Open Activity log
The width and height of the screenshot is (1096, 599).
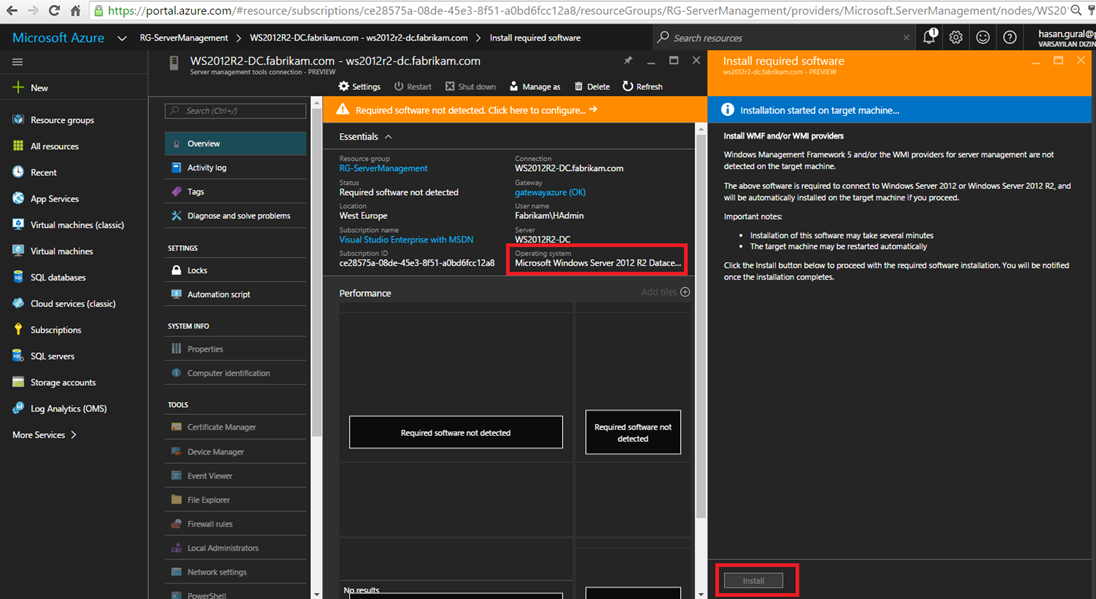click(x=236, y=168)
